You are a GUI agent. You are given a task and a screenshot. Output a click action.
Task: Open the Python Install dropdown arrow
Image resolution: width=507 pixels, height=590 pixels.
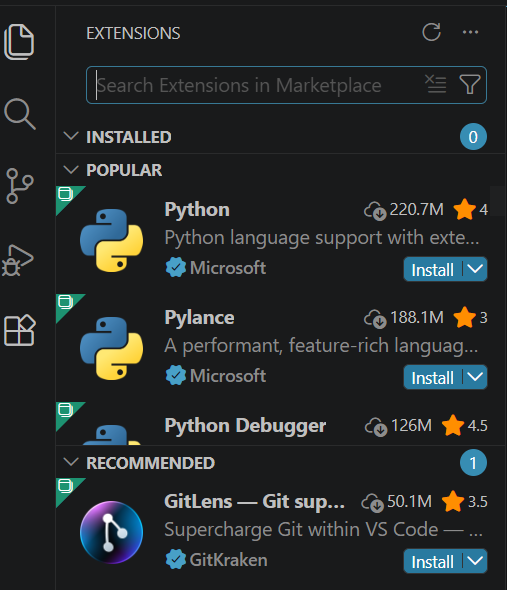[x=475, y=269]
